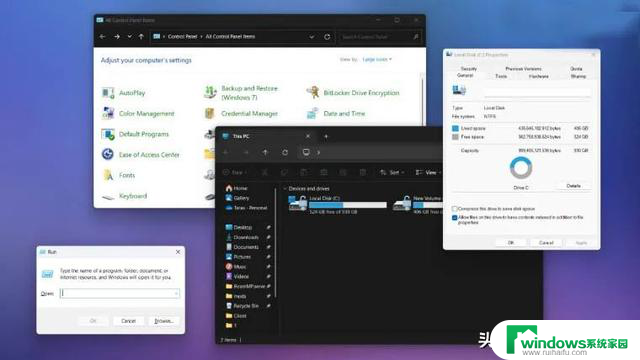The width and height of the screenshot is (640, 360).
Task: Open AutoPlay in Control Panel
Action: click(124, 93)
